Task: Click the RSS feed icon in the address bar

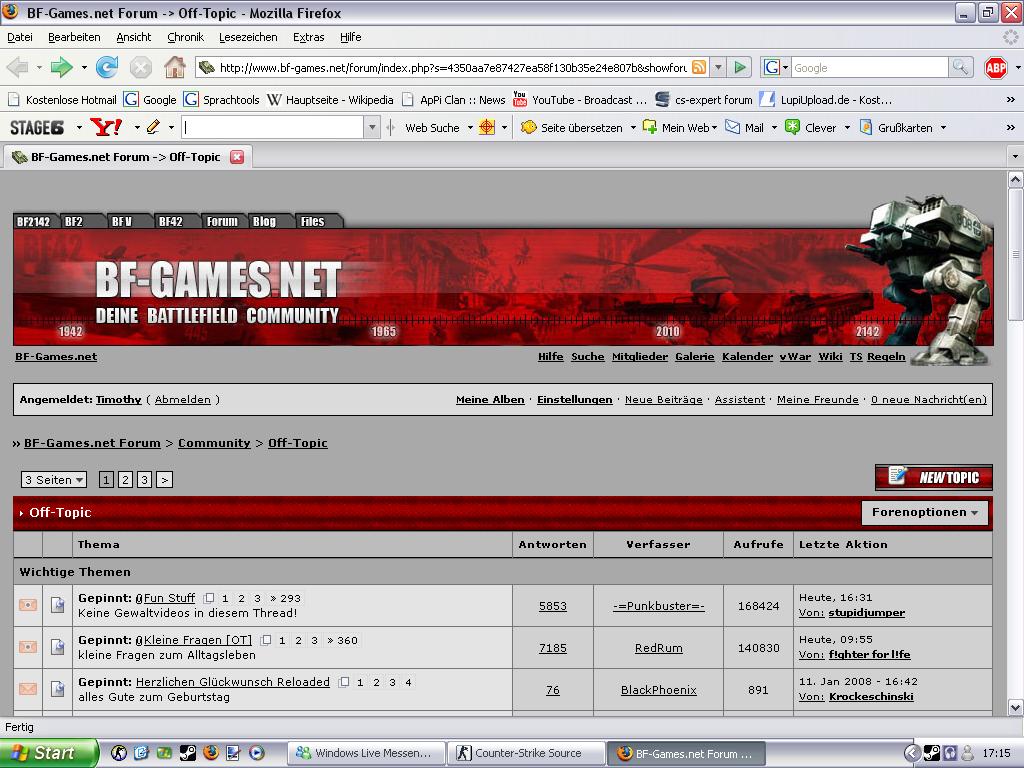Action: coord(699,67)
